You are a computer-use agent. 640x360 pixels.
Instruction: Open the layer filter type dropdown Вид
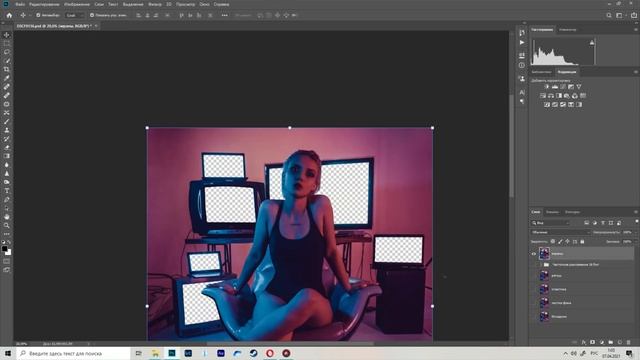pos(551,223)
